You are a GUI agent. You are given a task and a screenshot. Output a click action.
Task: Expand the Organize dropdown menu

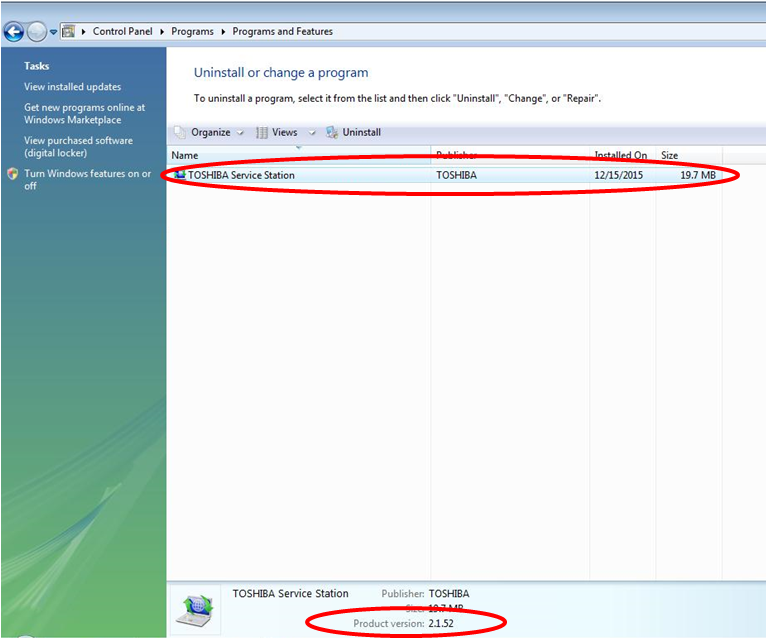[240, 133]
